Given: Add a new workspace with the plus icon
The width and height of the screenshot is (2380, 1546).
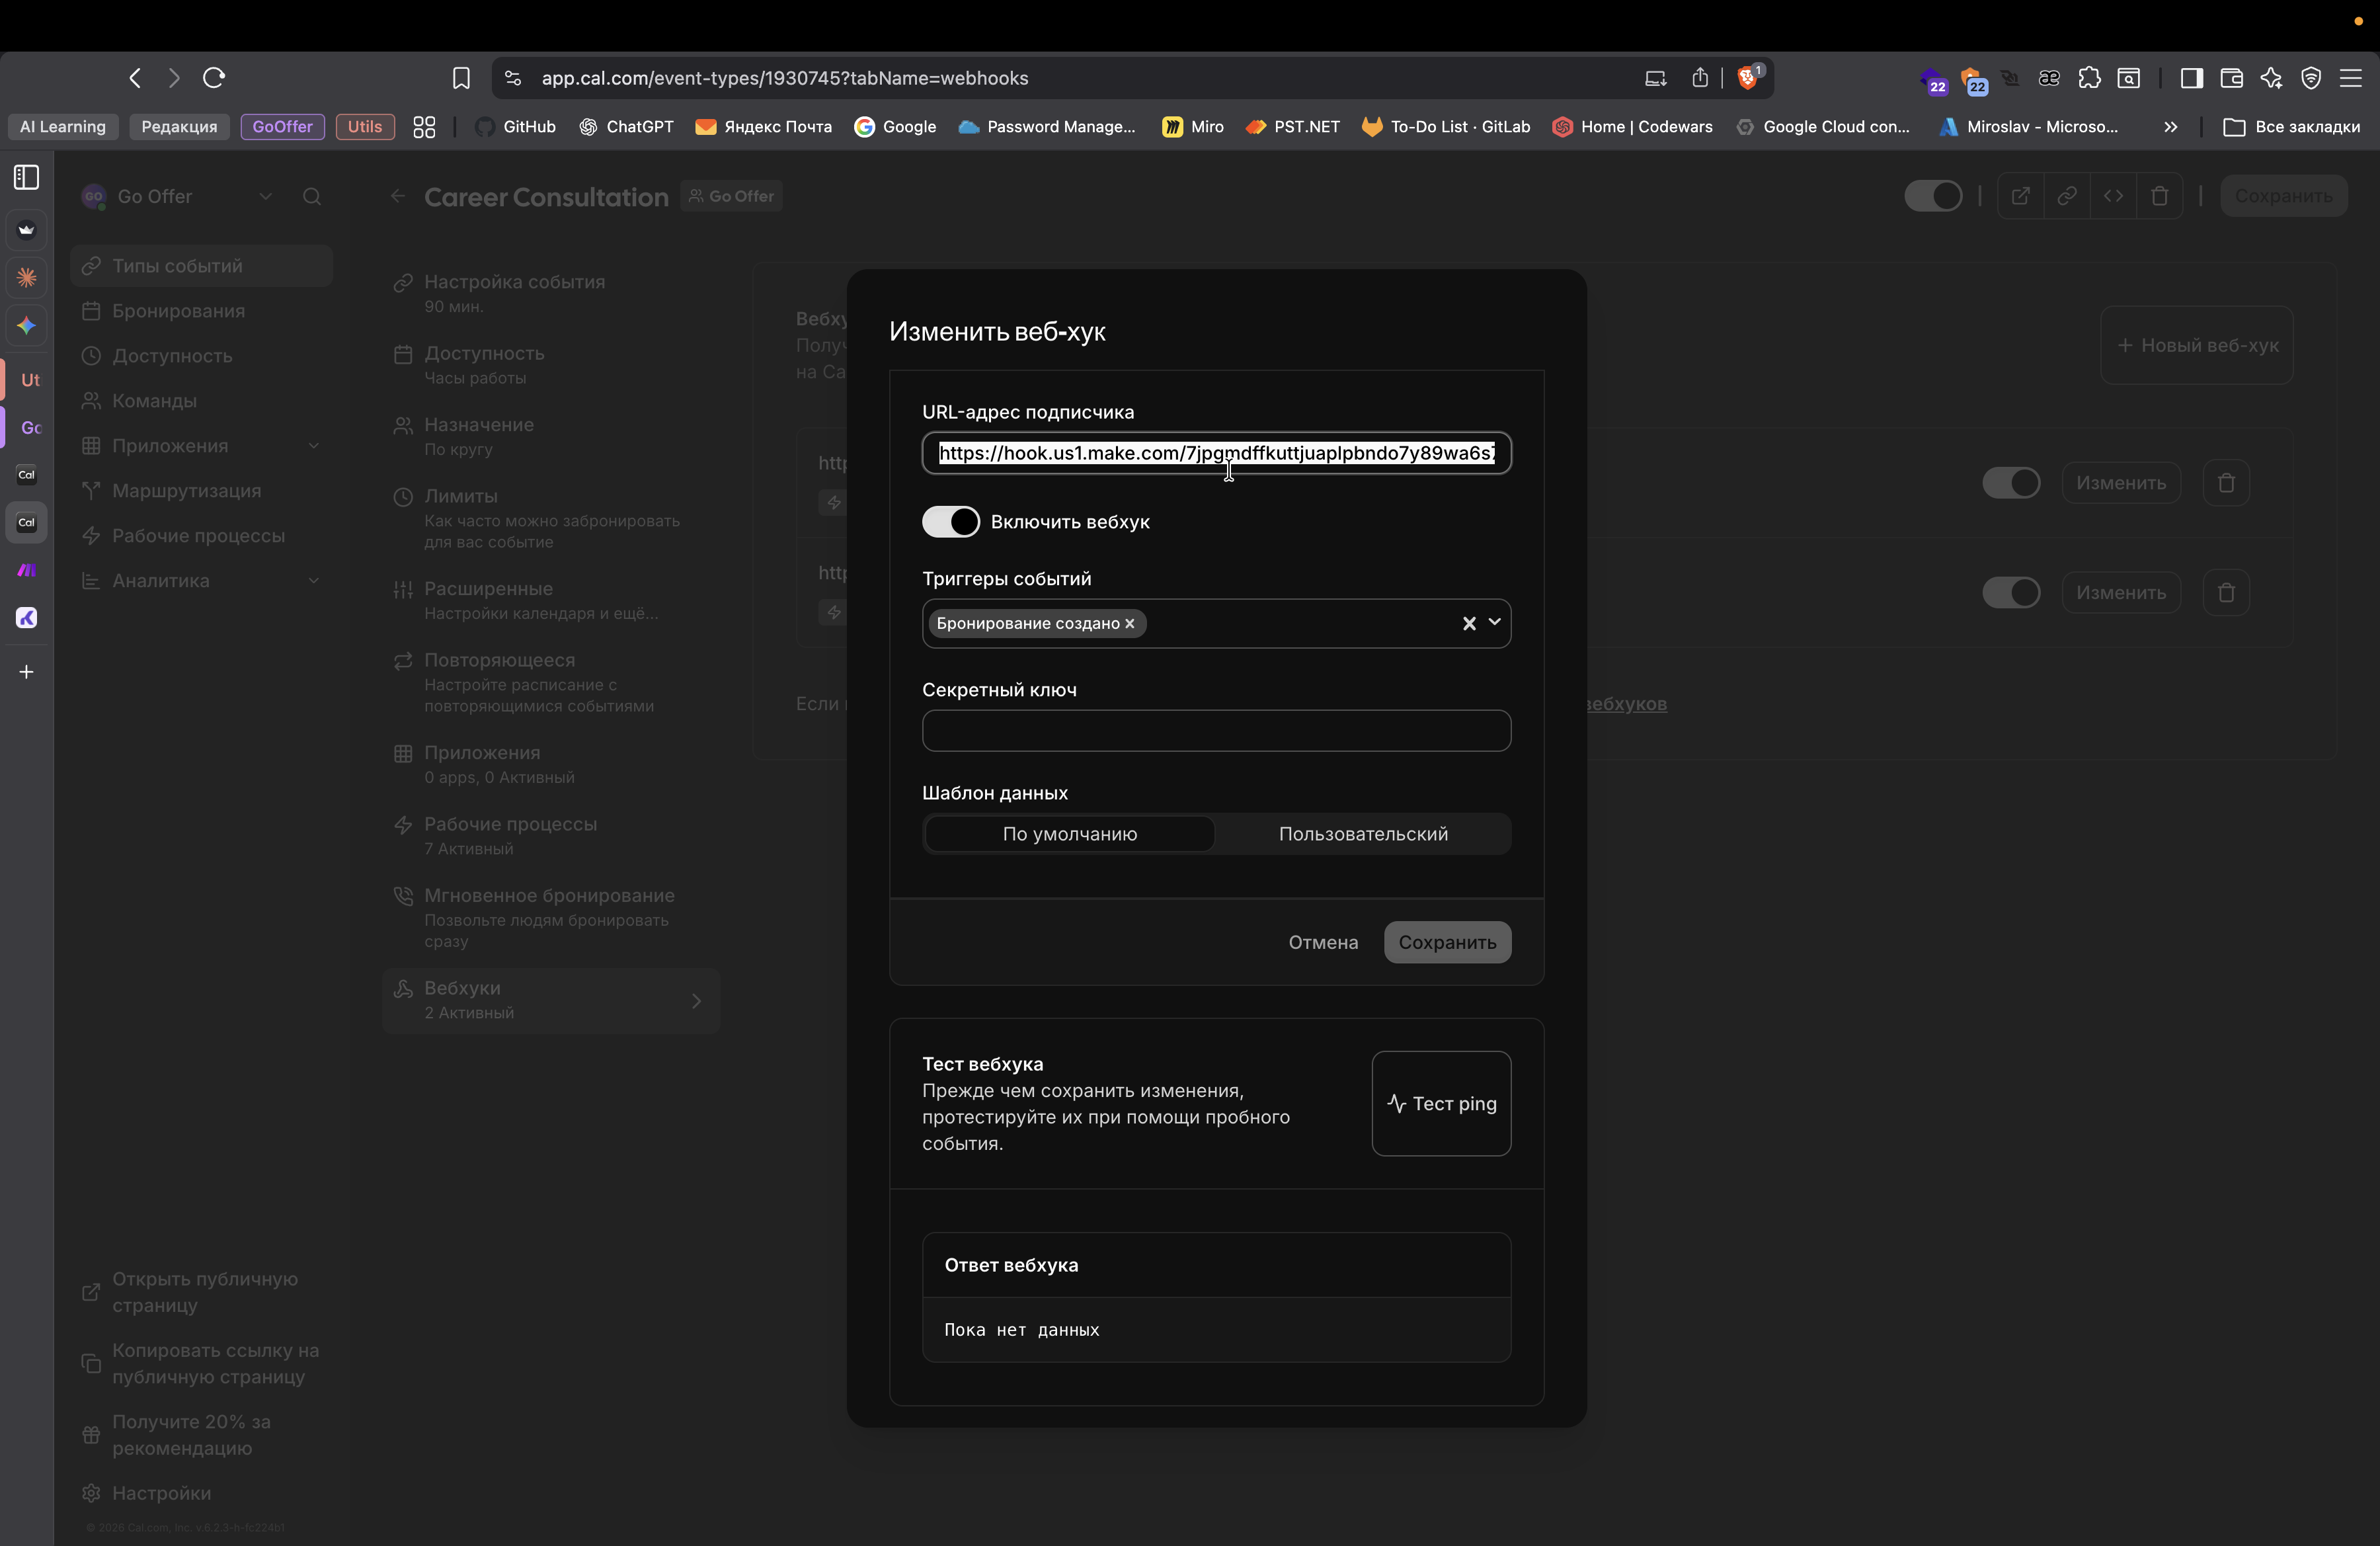Looking at the screenshot, I should tap(25, 671).
